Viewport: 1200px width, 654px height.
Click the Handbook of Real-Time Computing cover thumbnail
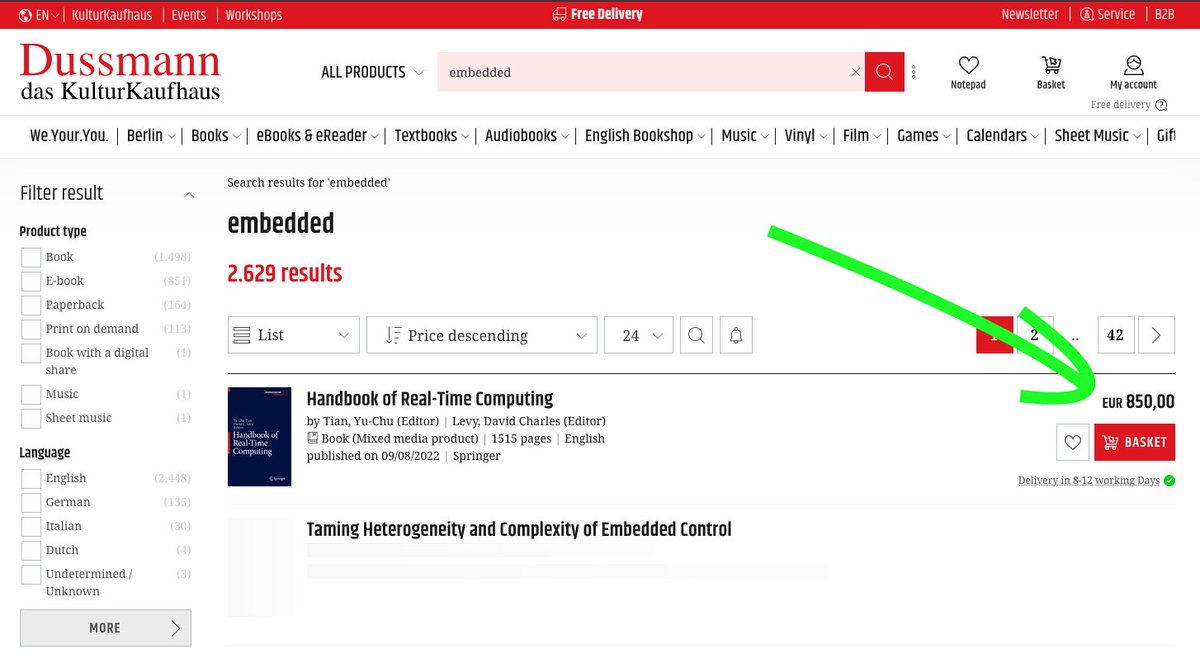259,437
